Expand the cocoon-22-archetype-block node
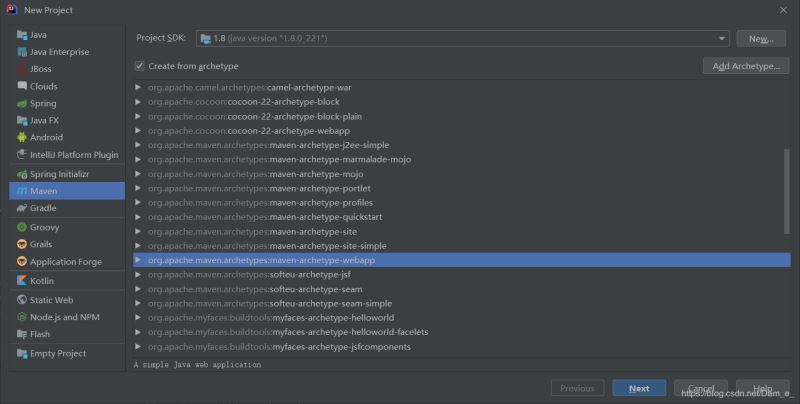Screen dimensions: 800x404 tap(138, 102)
